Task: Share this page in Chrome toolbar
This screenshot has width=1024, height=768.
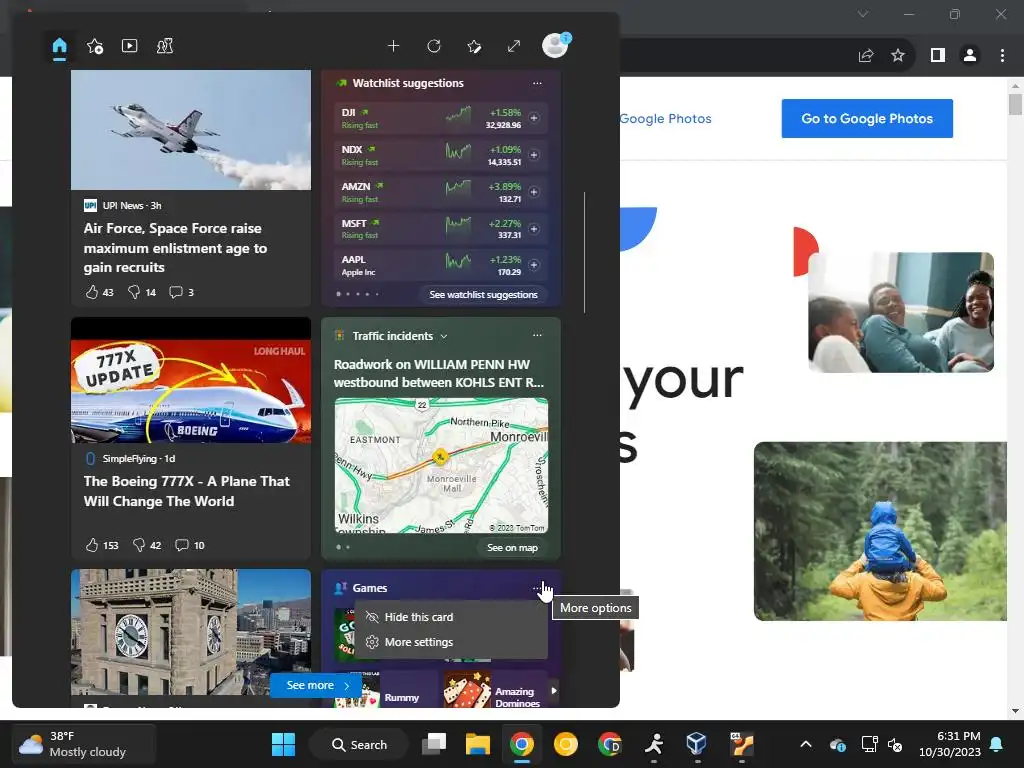Action: point(866,56)
